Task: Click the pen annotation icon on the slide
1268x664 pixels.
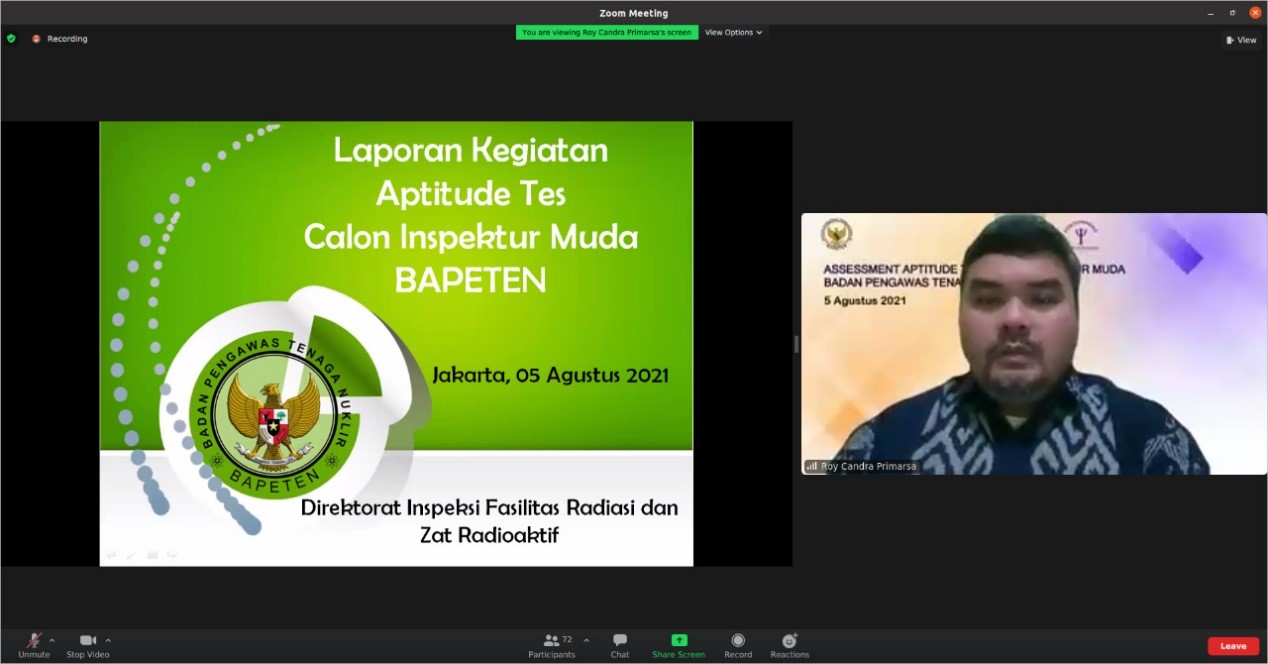Action: point(131,553)
